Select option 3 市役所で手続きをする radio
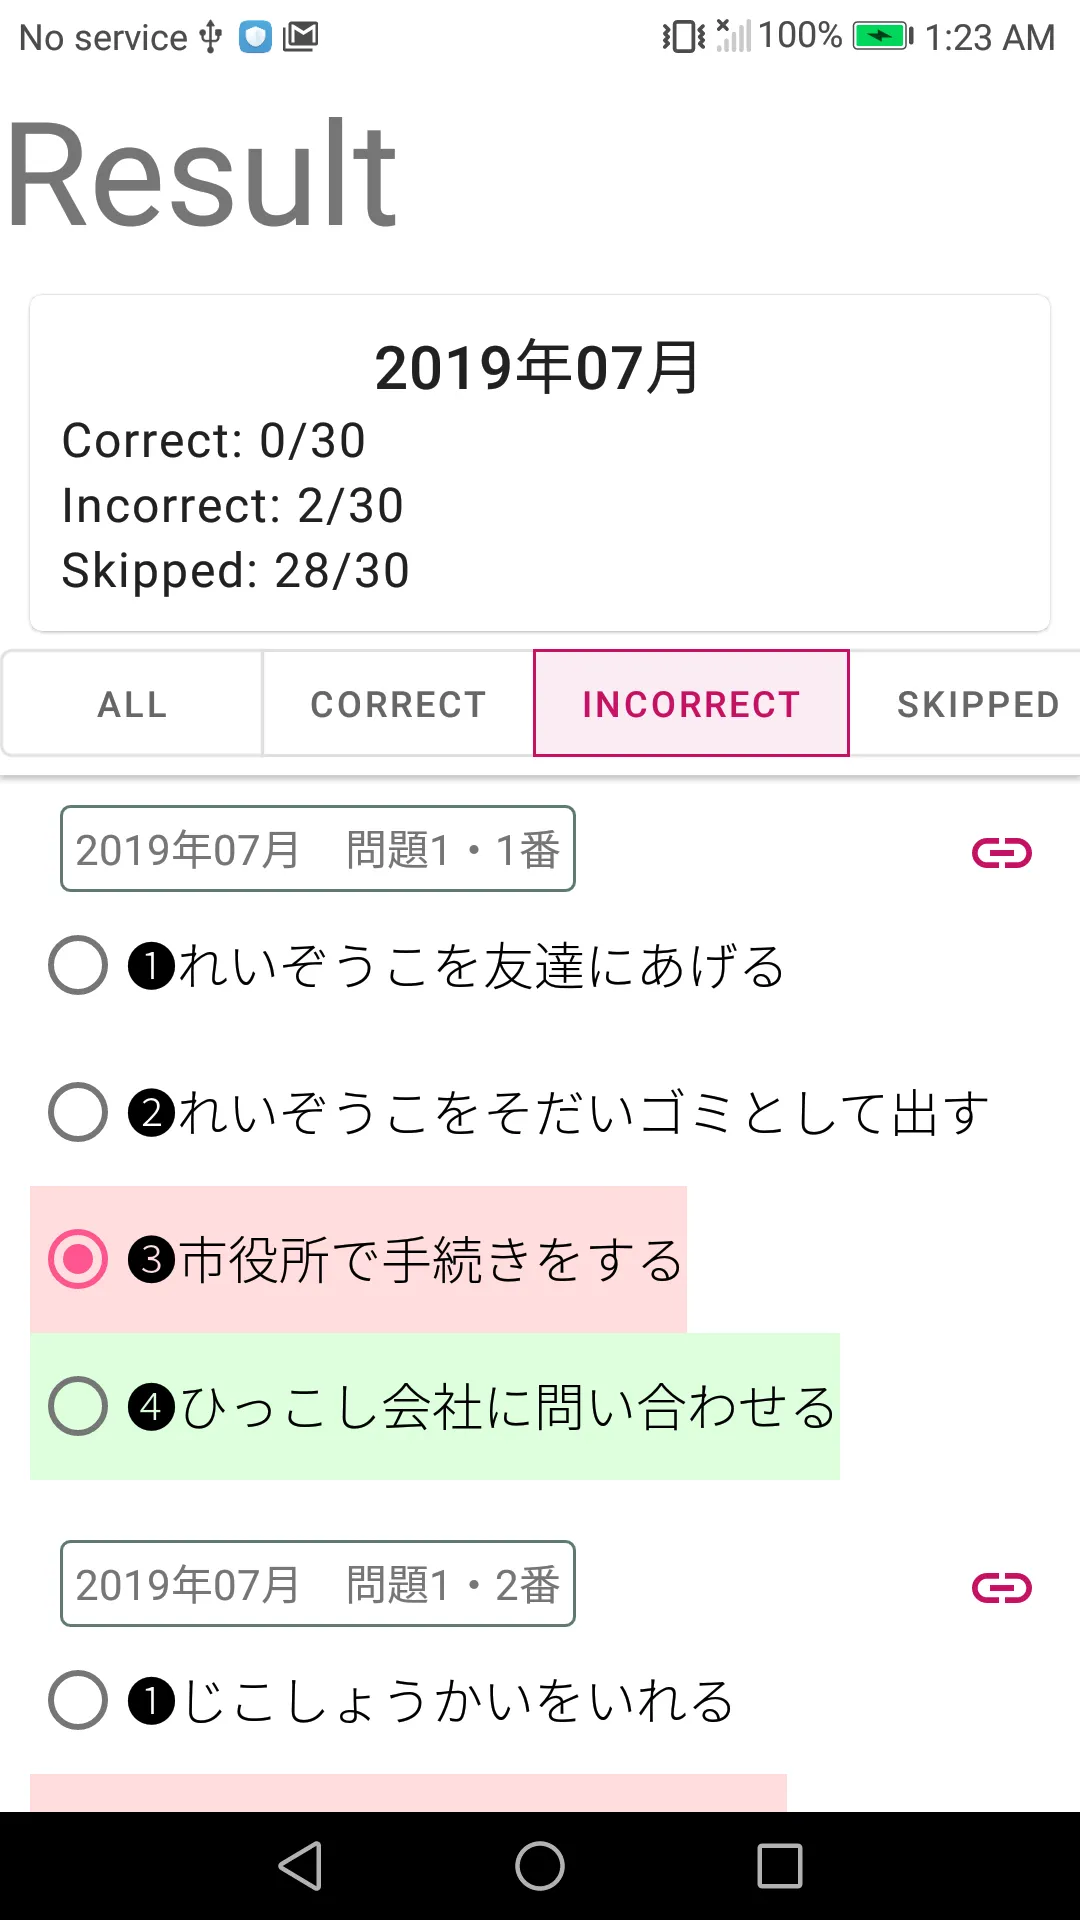This screenshot has width=1080, height=1920. coord(78,1259)
